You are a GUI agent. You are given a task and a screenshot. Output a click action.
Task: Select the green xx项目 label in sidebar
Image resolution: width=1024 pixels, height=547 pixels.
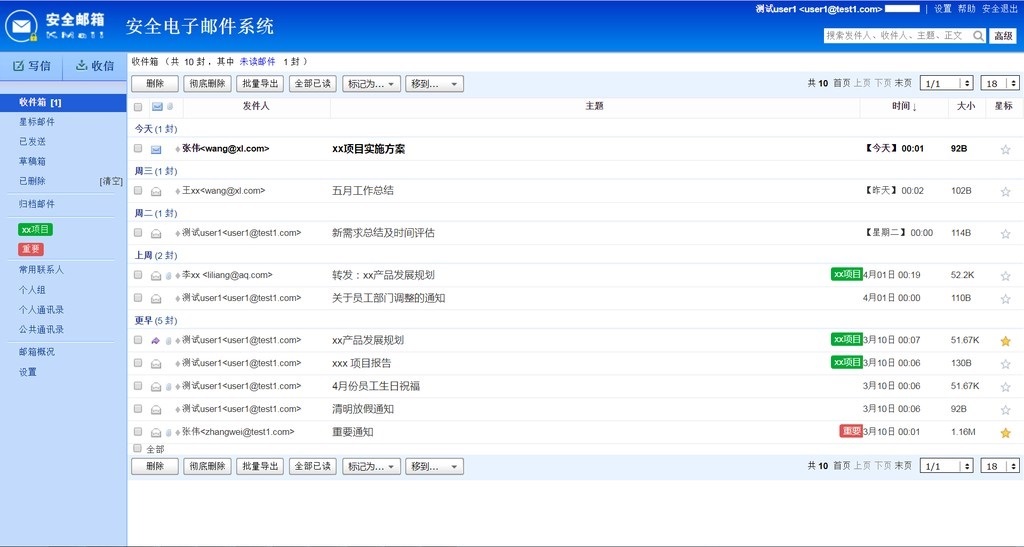35,229
